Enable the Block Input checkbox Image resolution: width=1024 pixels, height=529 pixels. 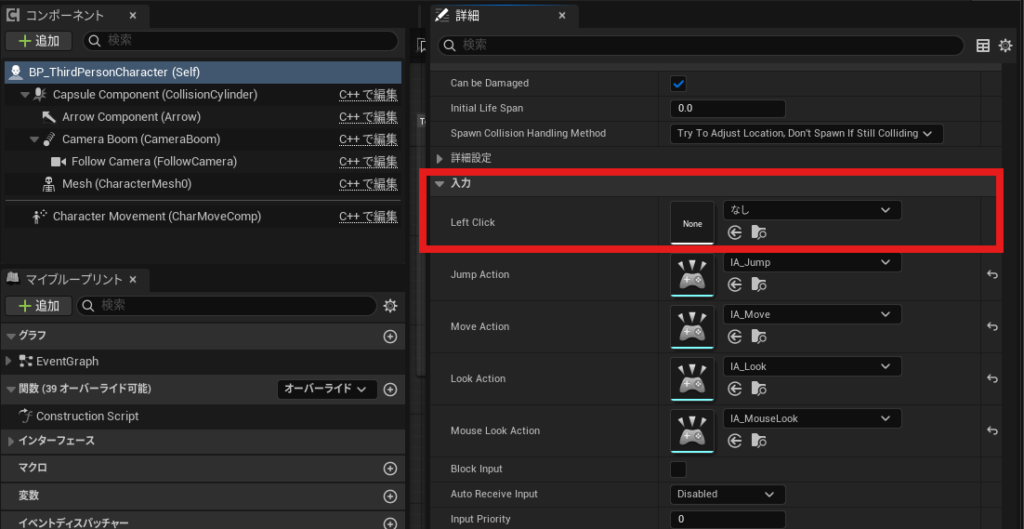pyautogui.click(x=679, y=469)
